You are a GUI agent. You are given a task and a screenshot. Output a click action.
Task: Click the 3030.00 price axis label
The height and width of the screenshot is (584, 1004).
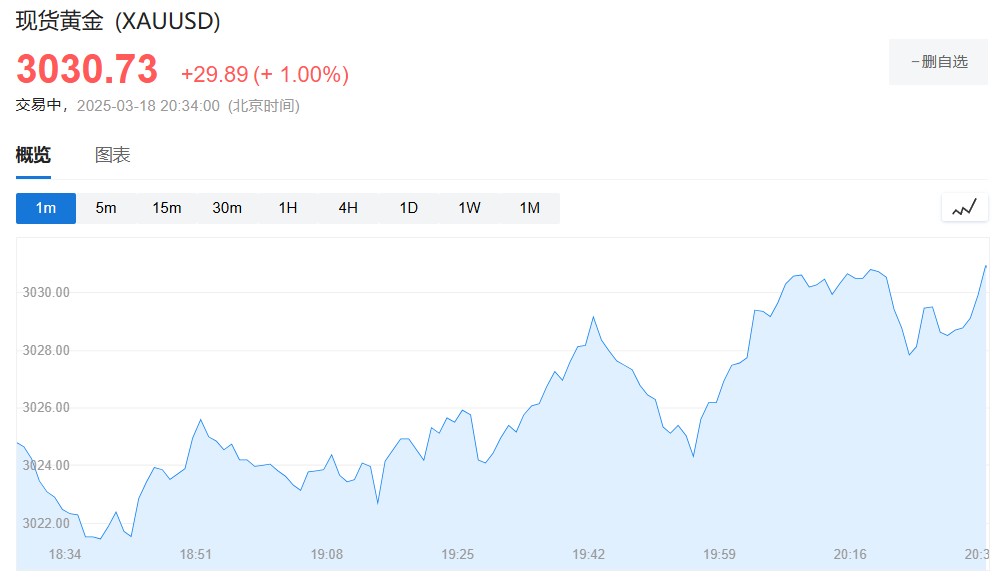click(46, 293)
